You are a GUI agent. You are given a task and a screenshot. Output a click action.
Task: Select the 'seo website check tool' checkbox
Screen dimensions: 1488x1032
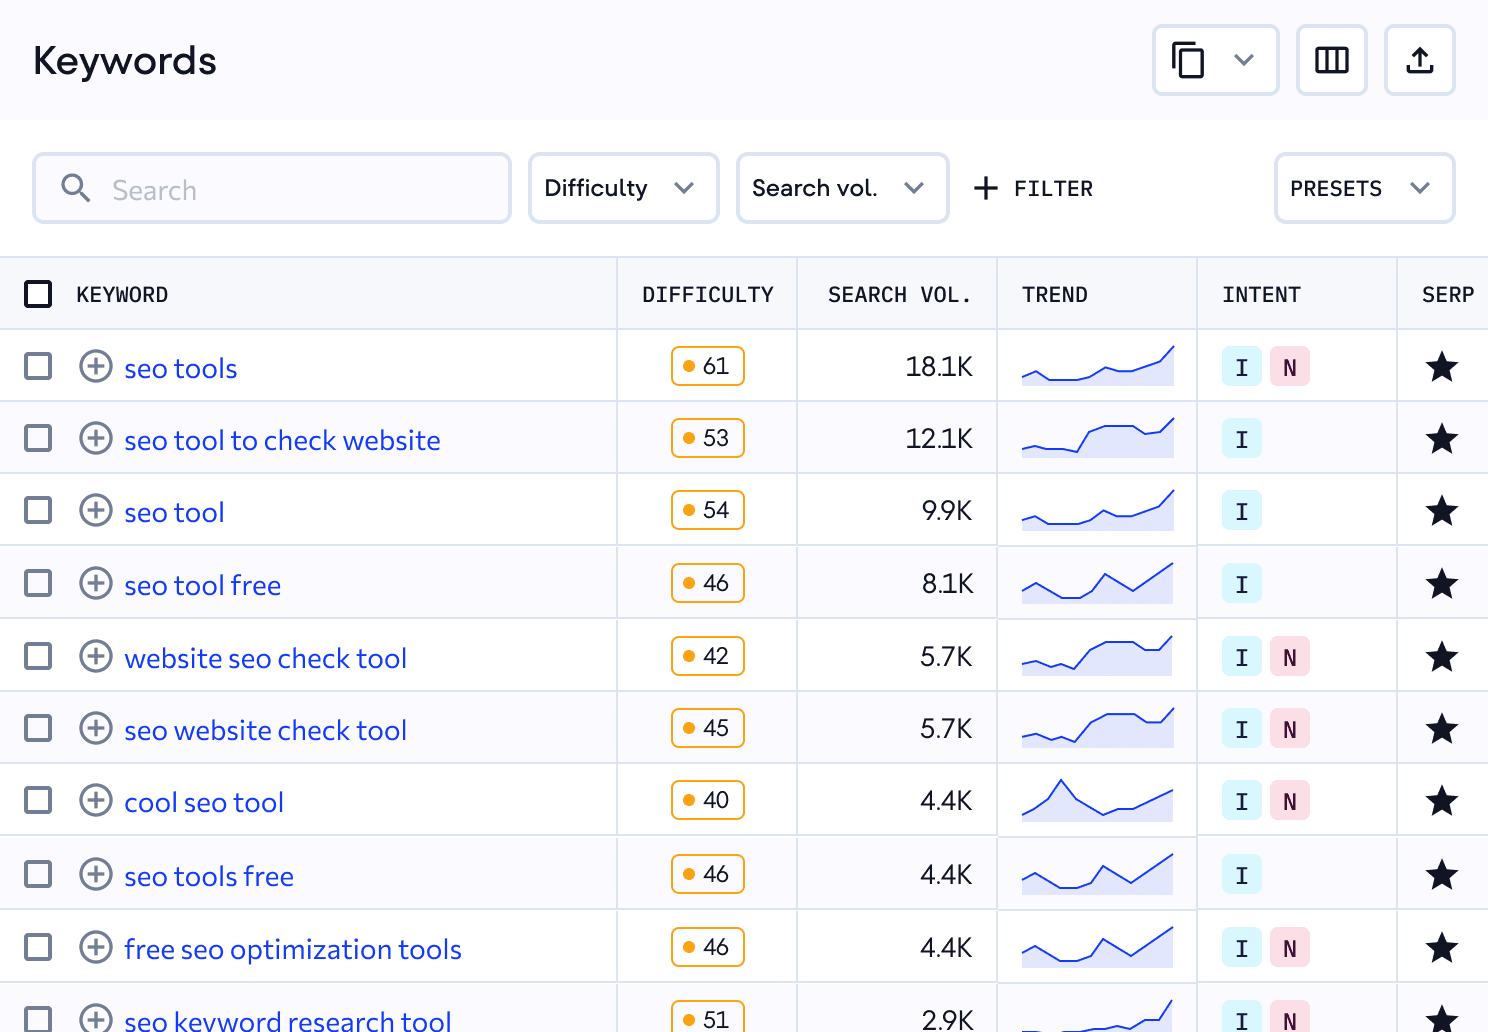38,728
